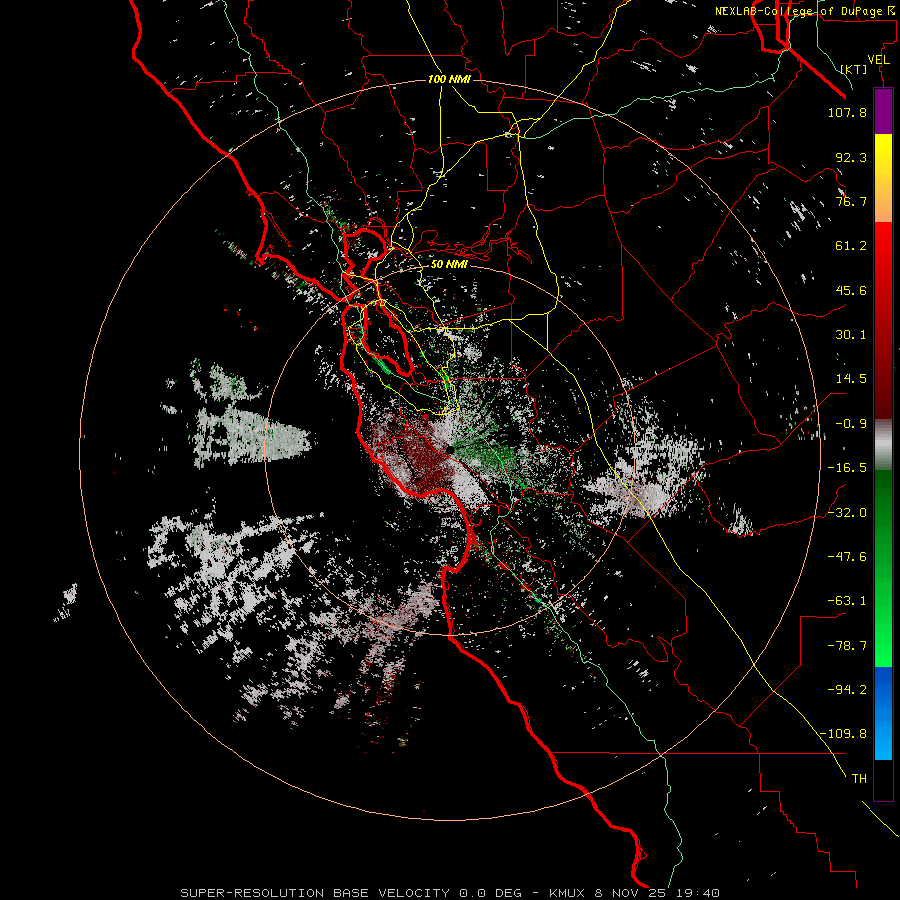
Task: Click the 100 NMI range ring label
Action: tap(449, 79)
